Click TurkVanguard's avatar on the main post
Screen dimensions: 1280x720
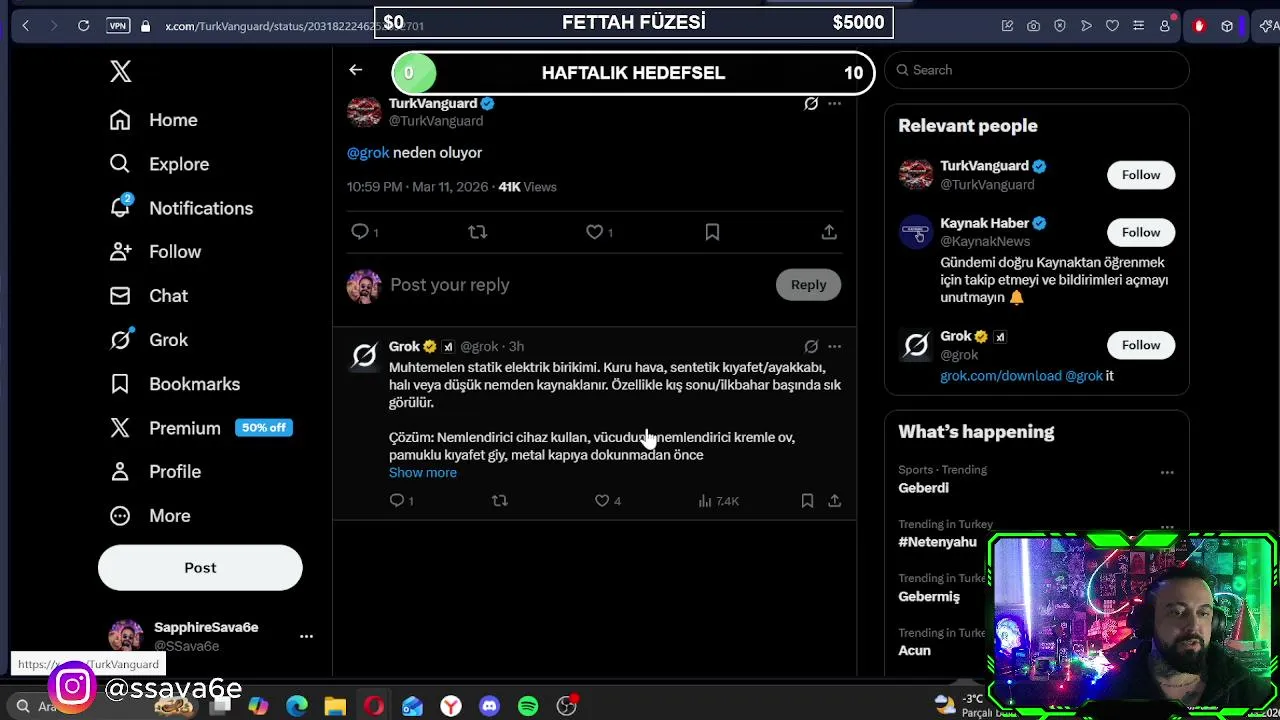click(364, 111)
